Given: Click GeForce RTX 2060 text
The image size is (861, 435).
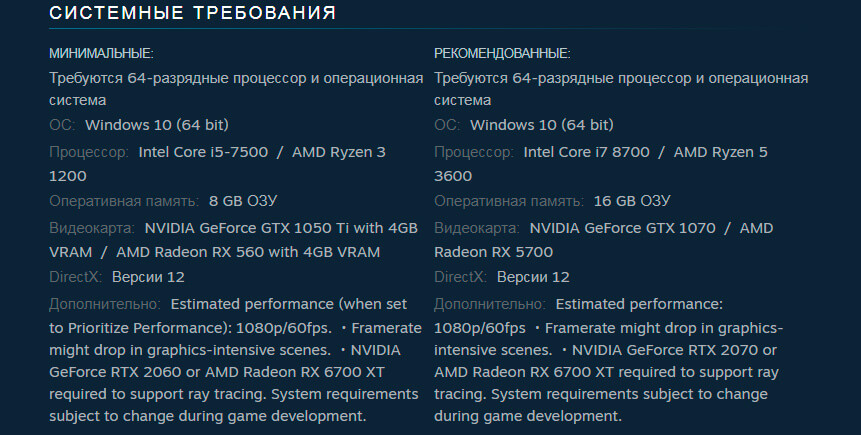Looking at the screenshot, I should click(115, 372).
